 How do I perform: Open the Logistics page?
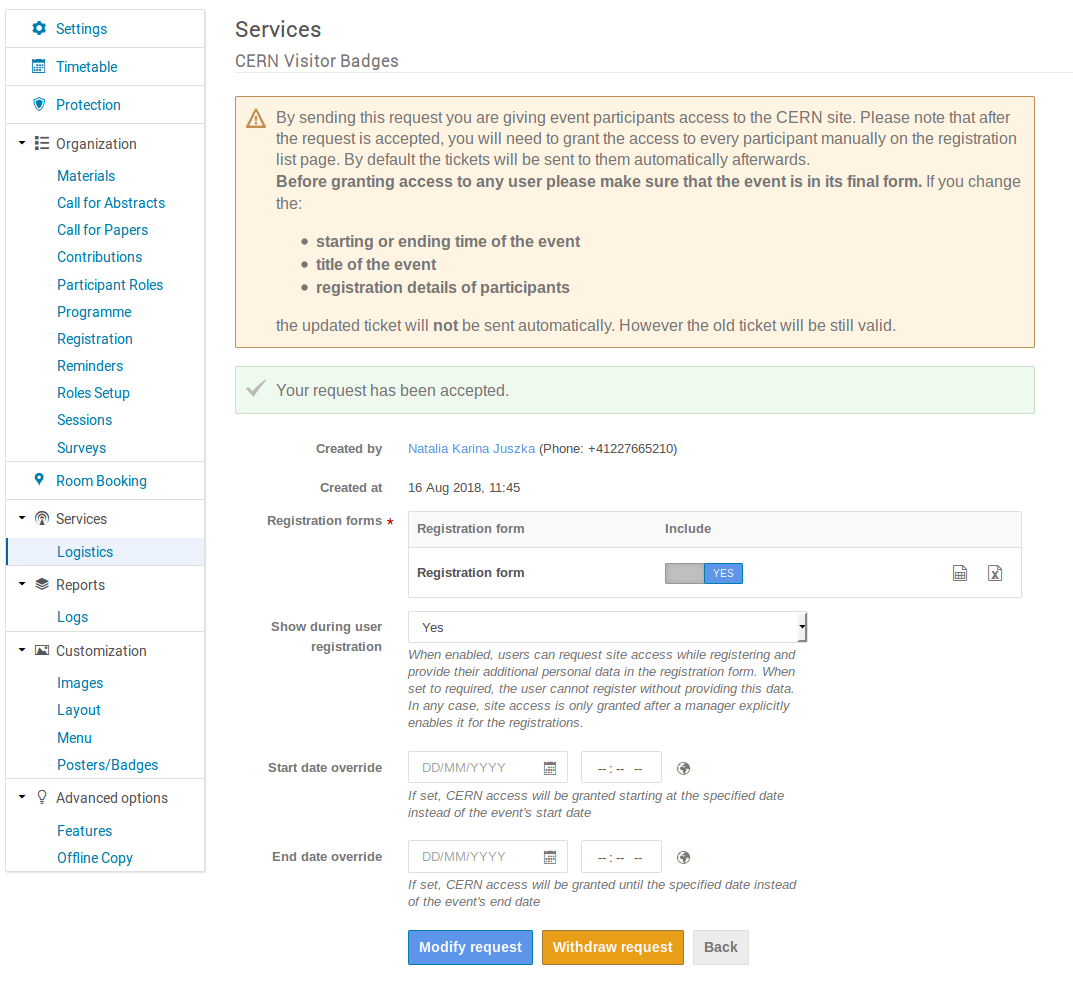85,551
